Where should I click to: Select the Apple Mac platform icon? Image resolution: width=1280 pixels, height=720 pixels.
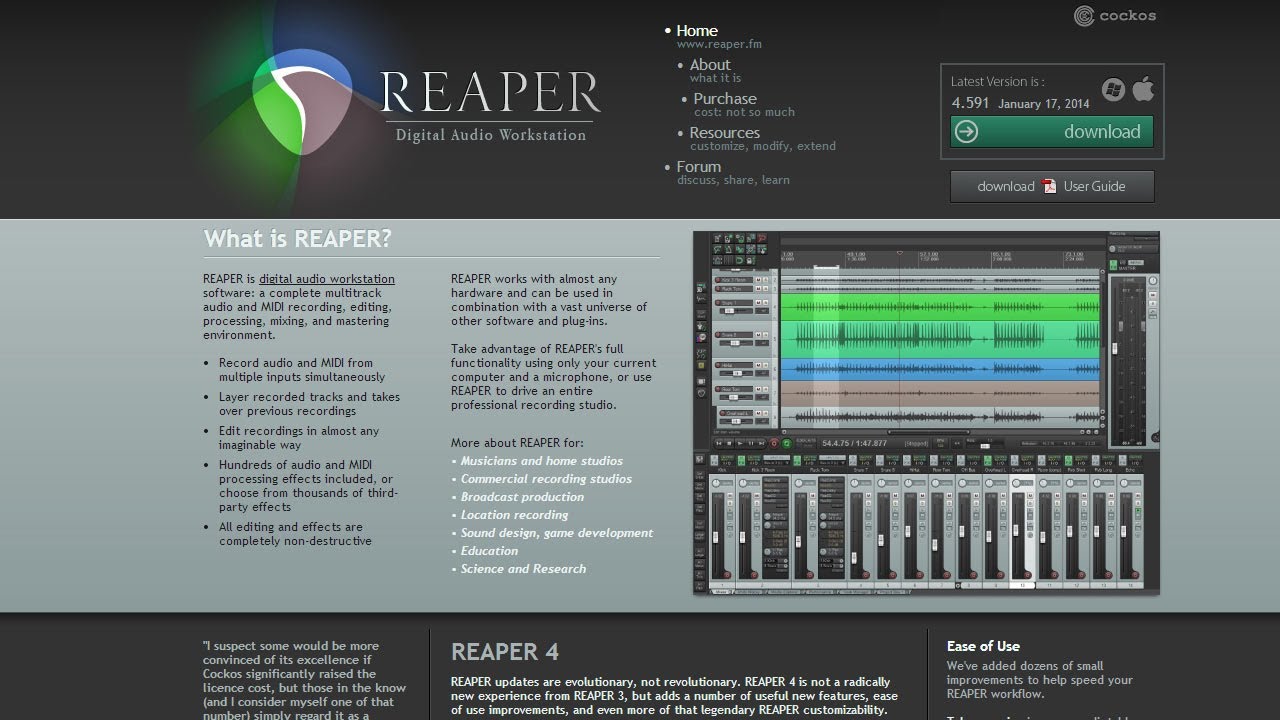tap(1143, 89)
